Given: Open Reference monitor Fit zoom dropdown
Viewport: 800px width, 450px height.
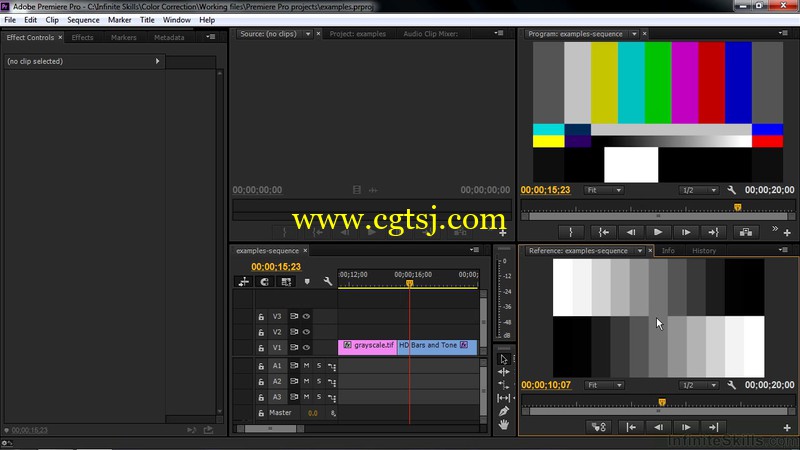Looking at the screenshot, I should (604, 385).
